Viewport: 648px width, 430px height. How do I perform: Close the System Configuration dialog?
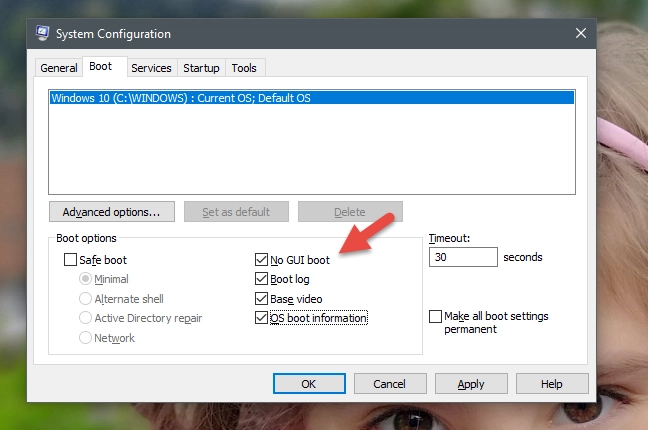[581, 33]
